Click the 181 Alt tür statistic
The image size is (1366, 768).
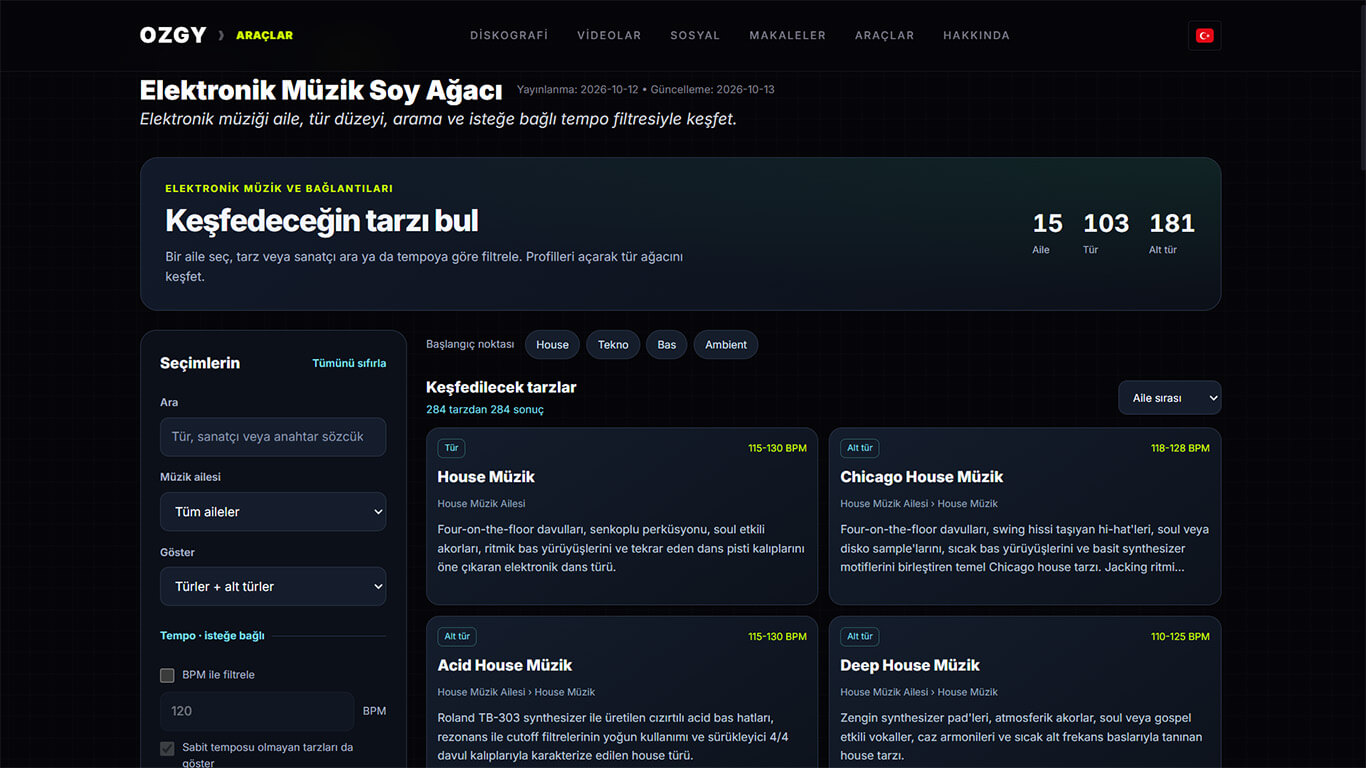(1172, 233)
